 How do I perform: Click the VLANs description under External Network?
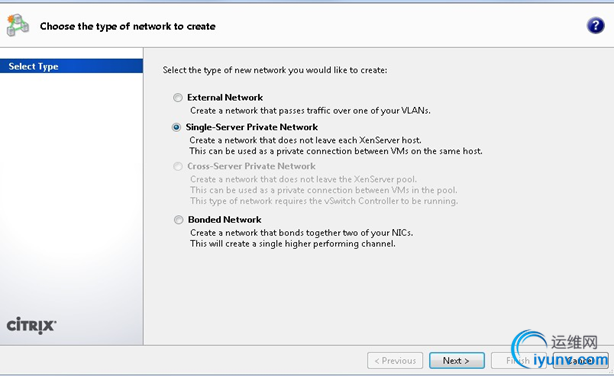310,111
